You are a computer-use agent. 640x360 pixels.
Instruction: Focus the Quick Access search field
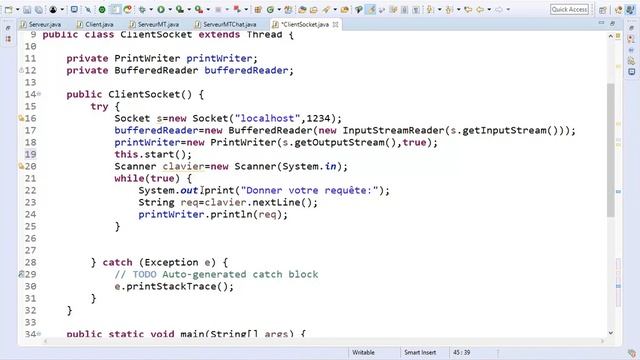pos(569,9)
